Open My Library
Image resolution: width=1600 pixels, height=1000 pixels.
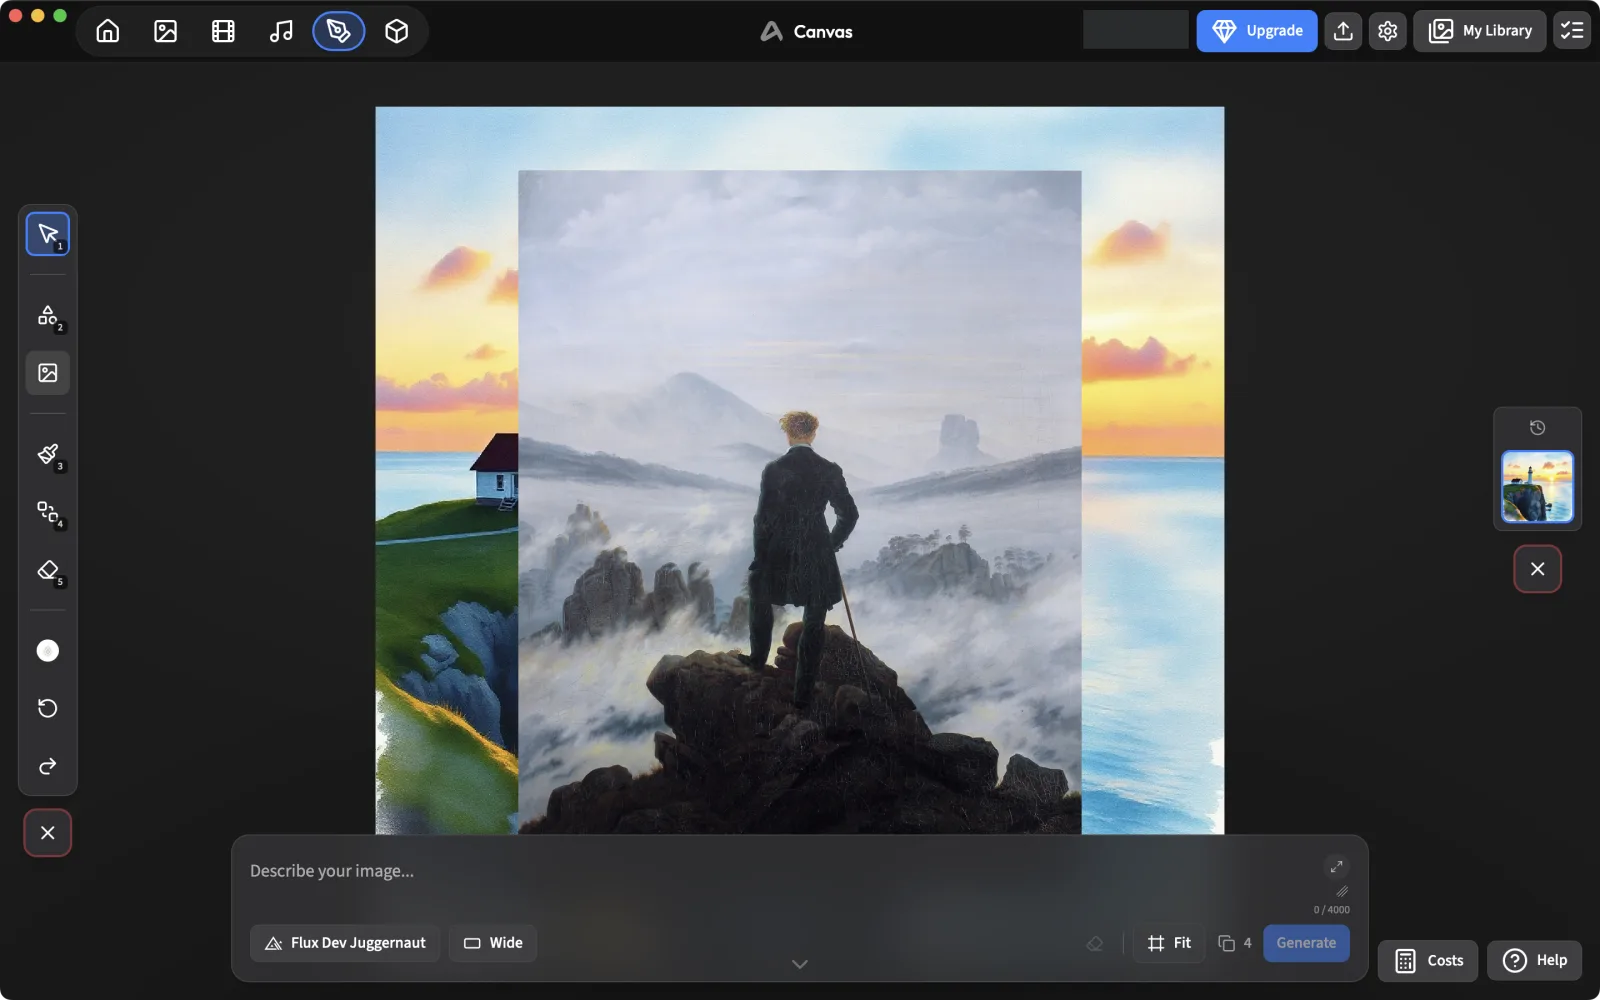[1480, 31]
